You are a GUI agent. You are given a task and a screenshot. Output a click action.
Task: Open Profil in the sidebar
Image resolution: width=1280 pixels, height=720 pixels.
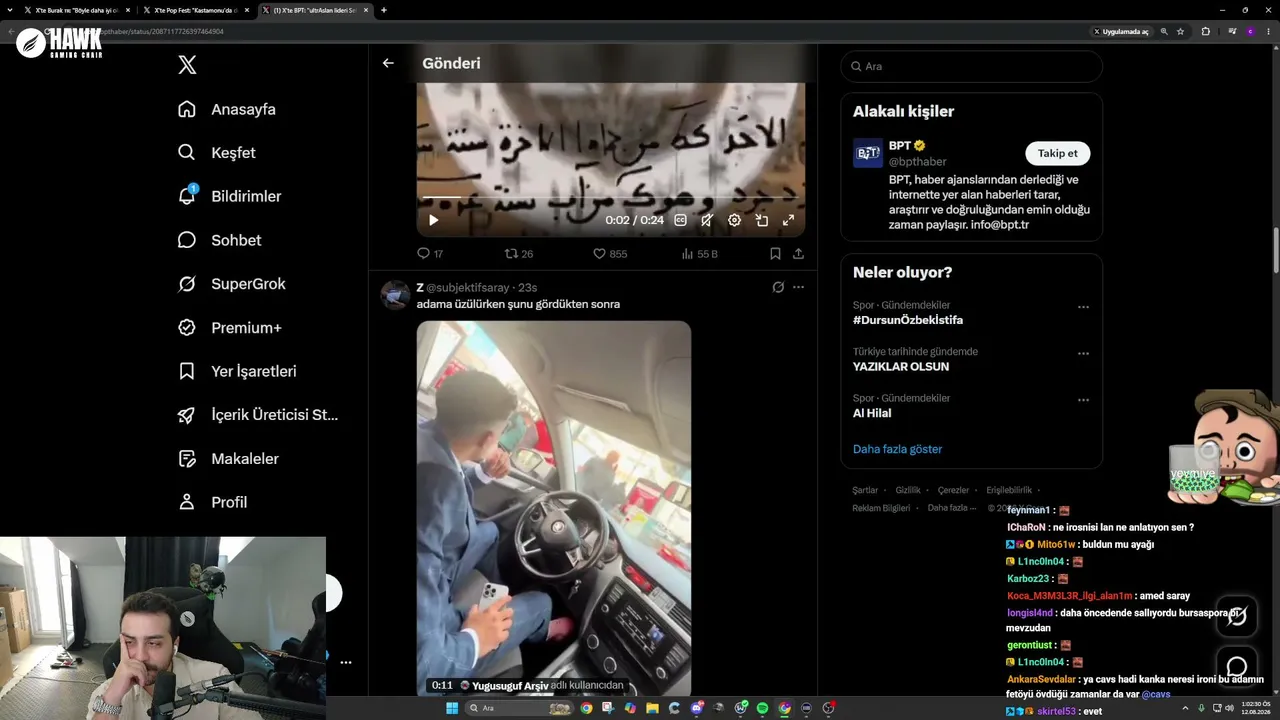[212, 502]
